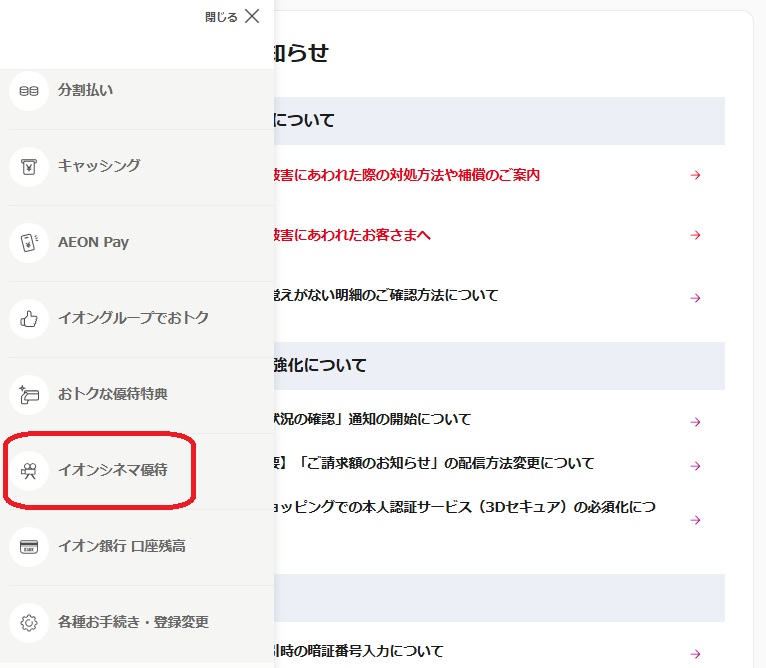
Task: Click arrow beside 3Dセキュア notice
Action: pyautogui.click(x=696, y=520)
